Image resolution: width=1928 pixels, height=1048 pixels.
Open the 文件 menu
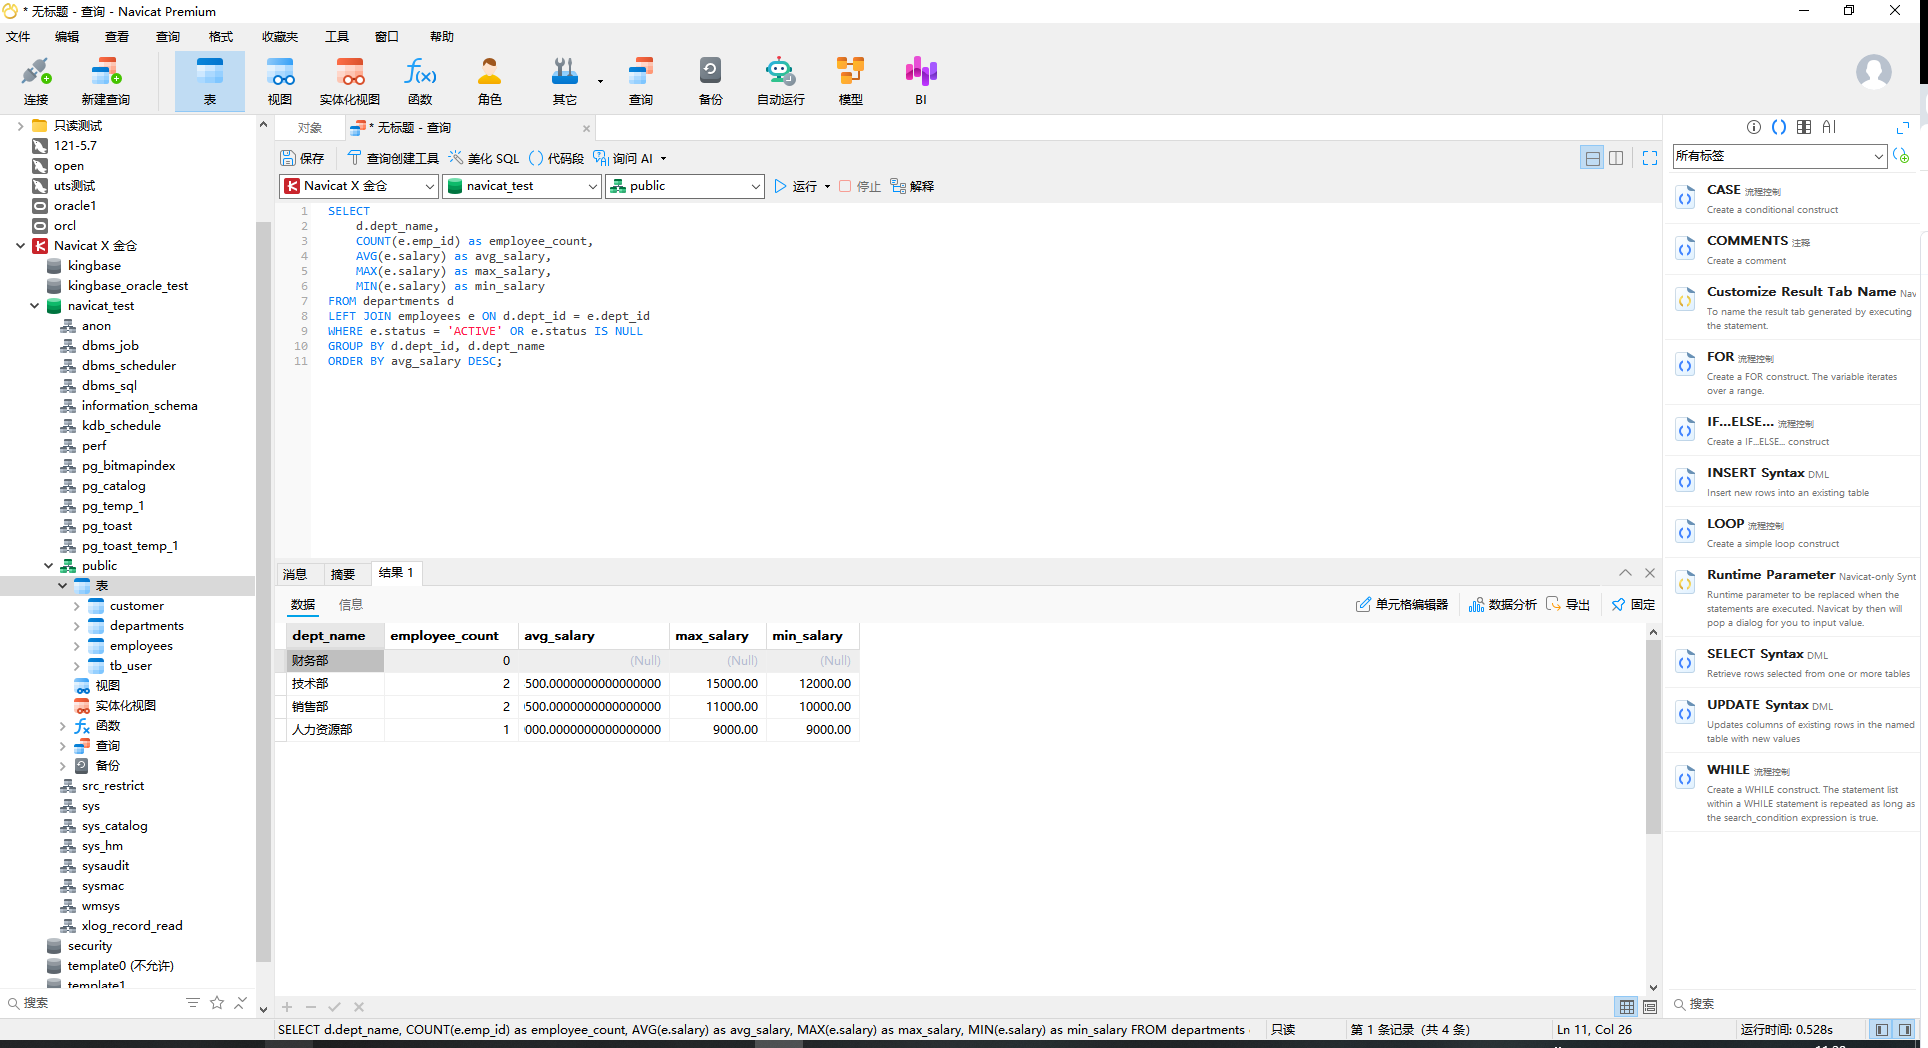[18, 37]
